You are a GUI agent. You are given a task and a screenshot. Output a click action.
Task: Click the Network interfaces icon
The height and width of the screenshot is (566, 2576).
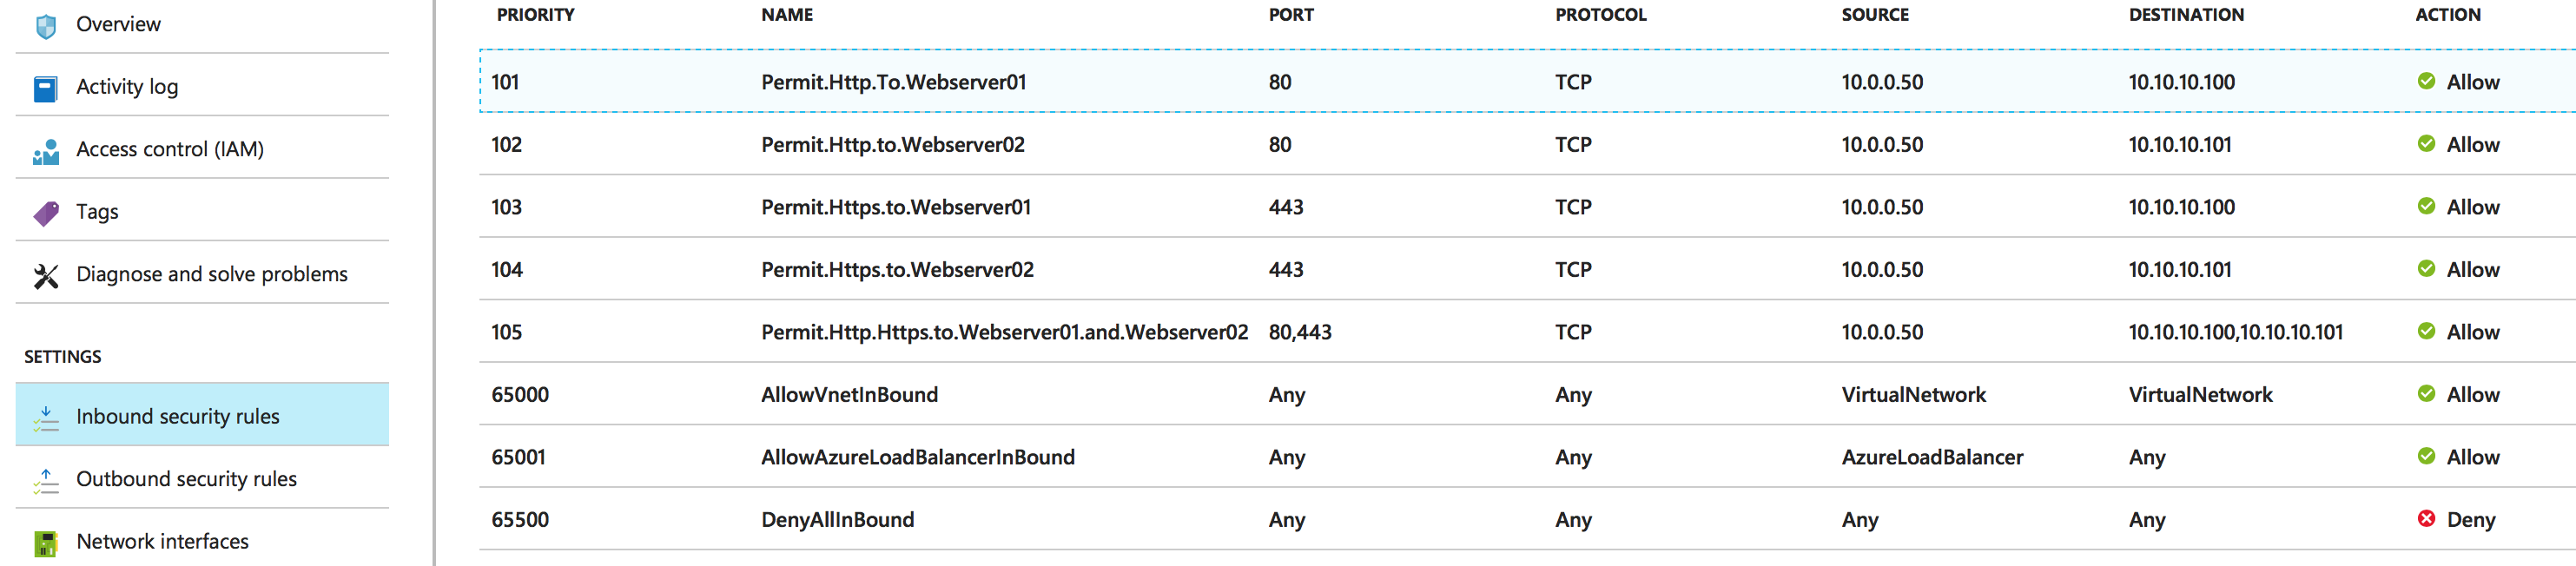coord(46,543)
